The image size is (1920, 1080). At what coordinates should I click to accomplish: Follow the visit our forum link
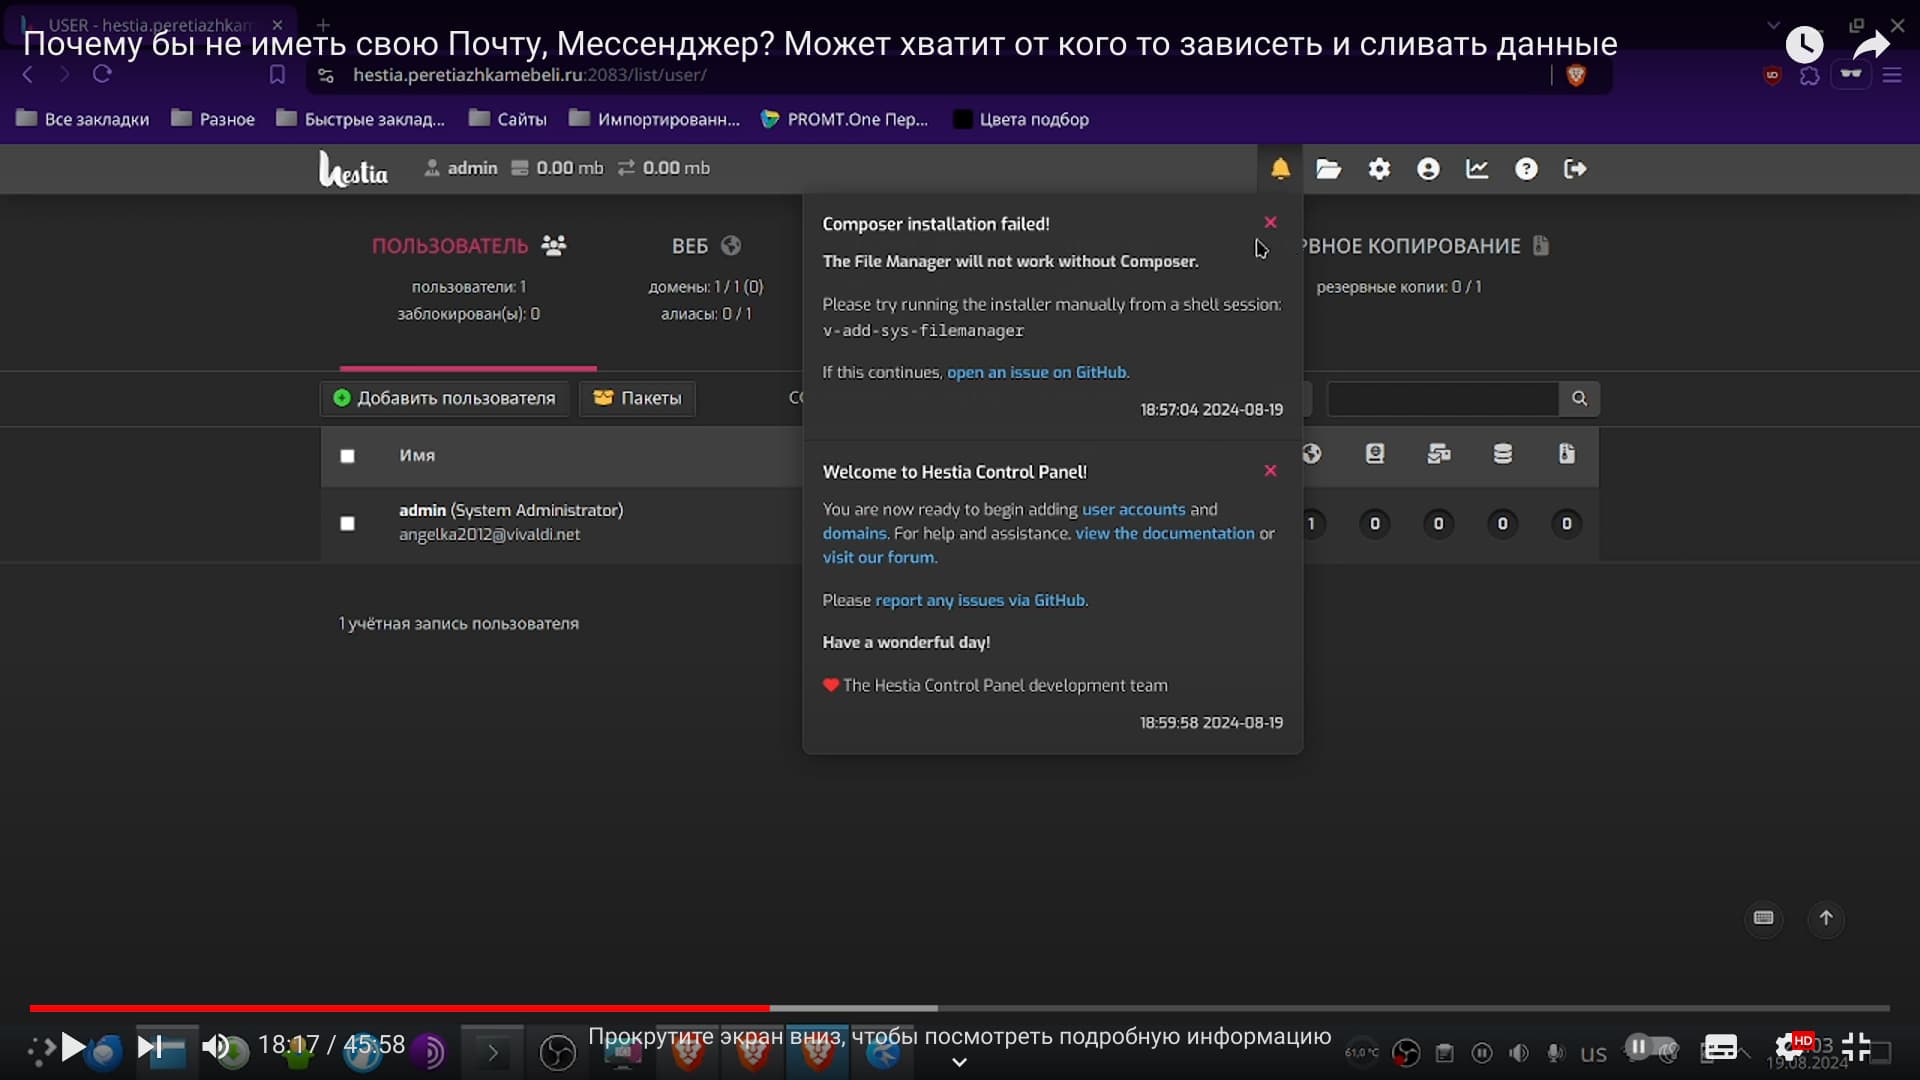pyautogui.click(x=878, y=557)
